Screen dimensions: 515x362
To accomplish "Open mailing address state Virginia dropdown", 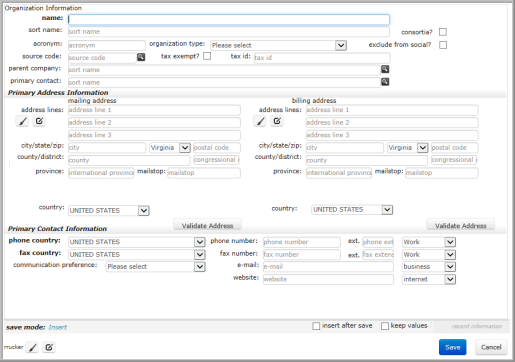I will point(170,148).
